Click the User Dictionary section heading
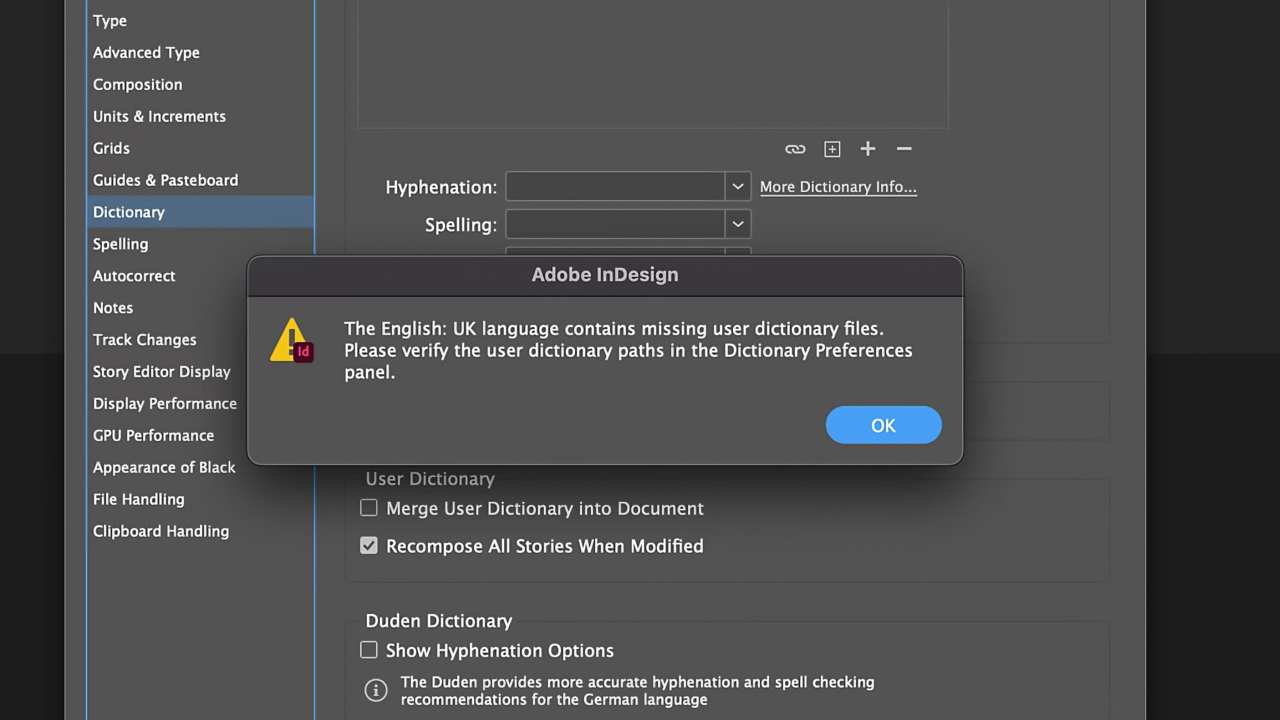This screenshot has width=1280, height=720. coord(430,479)
